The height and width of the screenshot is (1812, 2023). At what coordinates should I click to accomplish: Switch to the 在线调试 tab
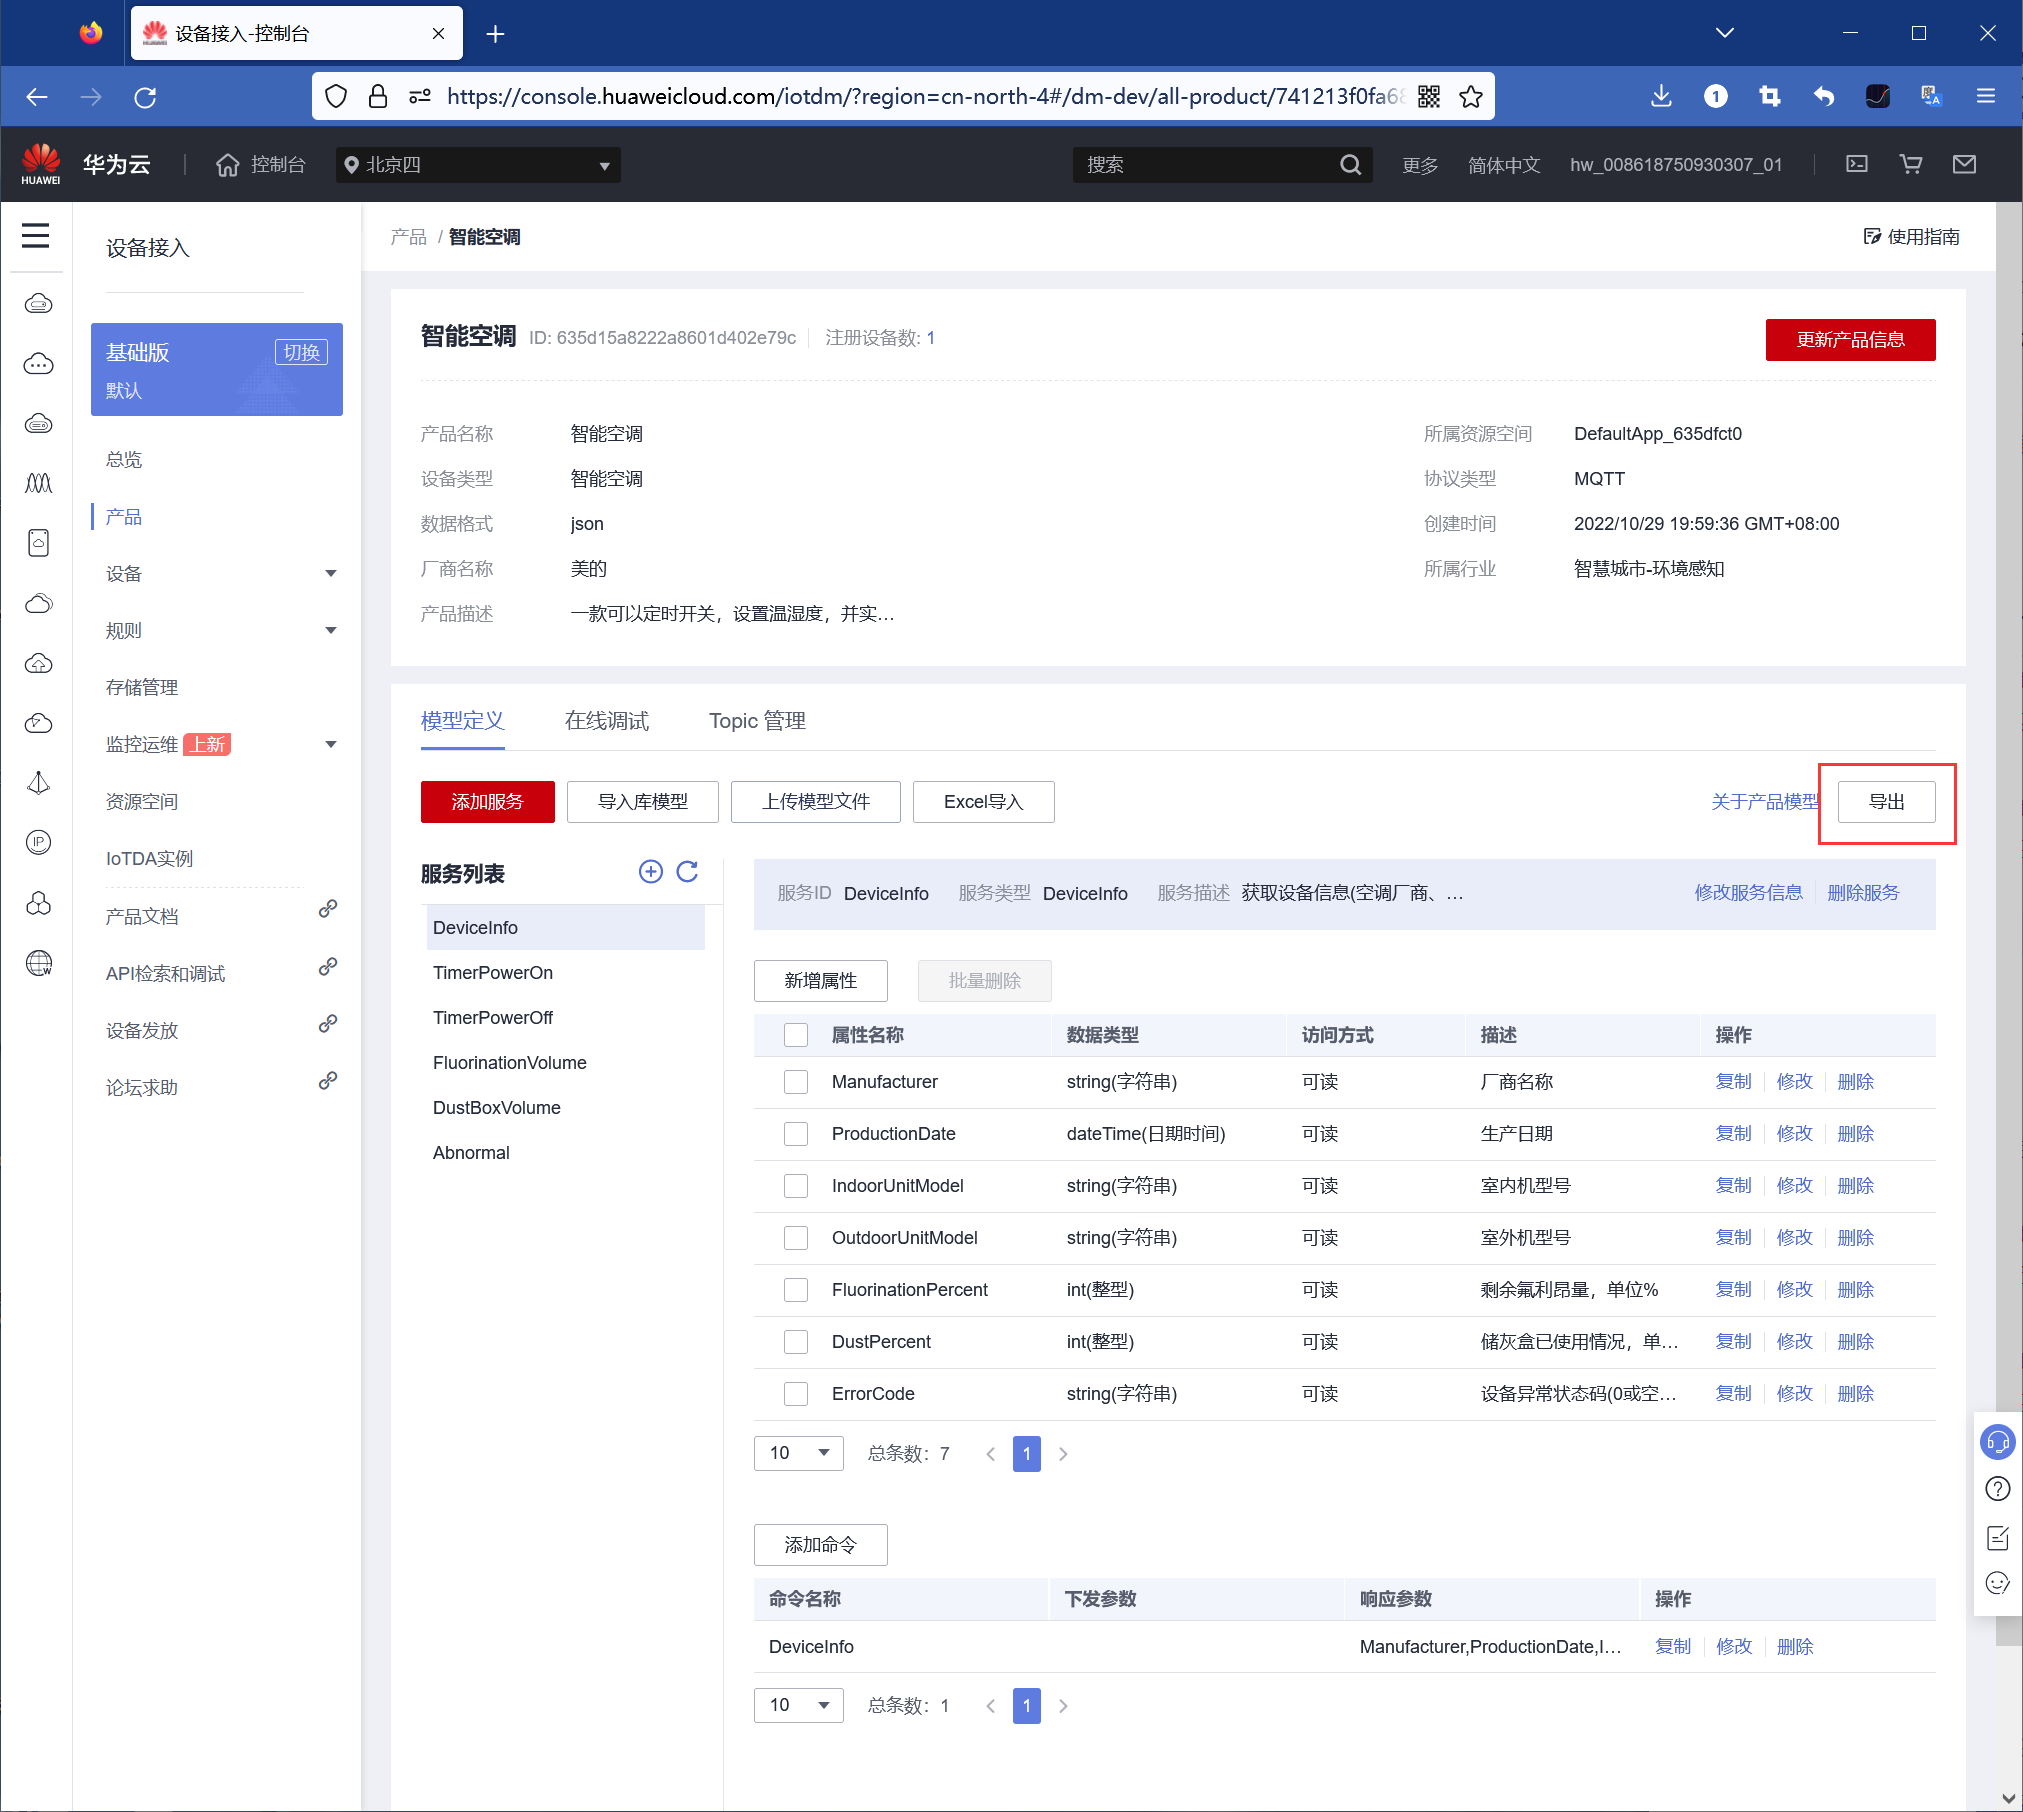click(x=606, y=721)
